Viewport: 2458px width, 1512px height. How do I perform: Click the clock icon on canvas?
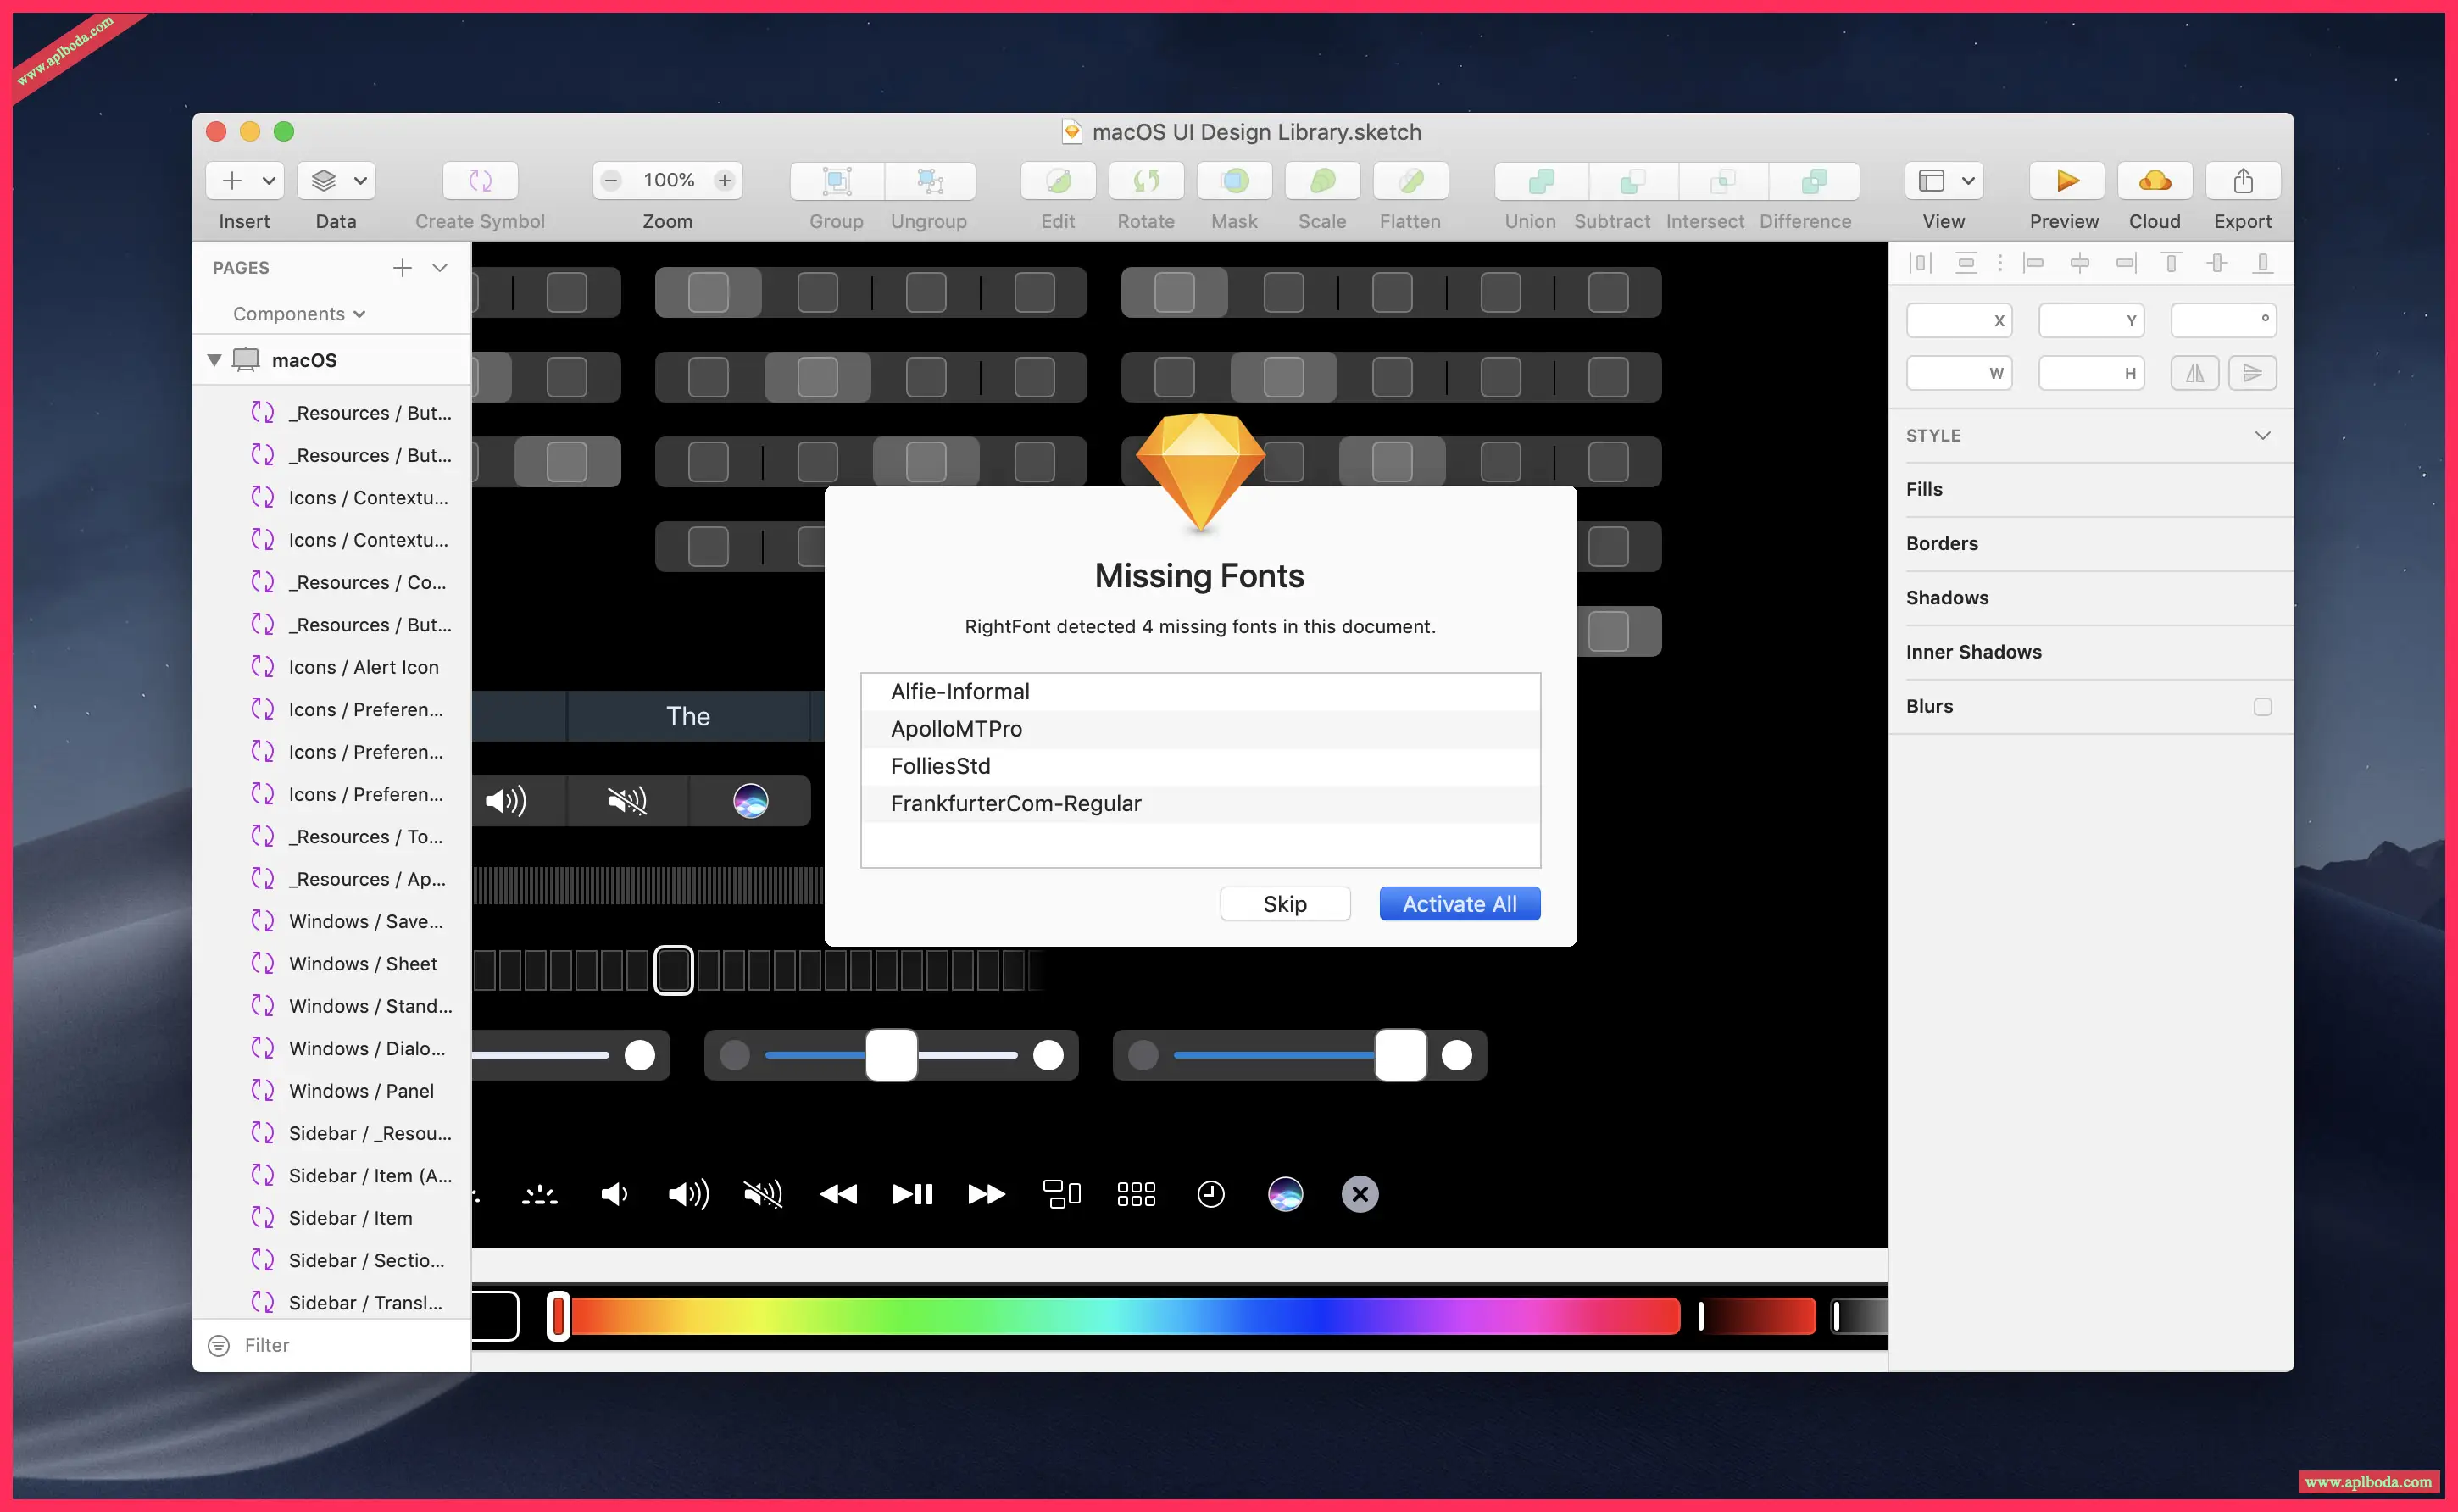1211,1194
